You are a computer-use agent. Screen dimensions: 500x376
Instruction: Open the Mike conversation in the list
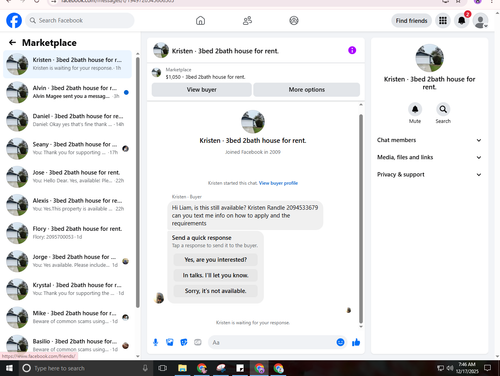click(x=68, y=317)
